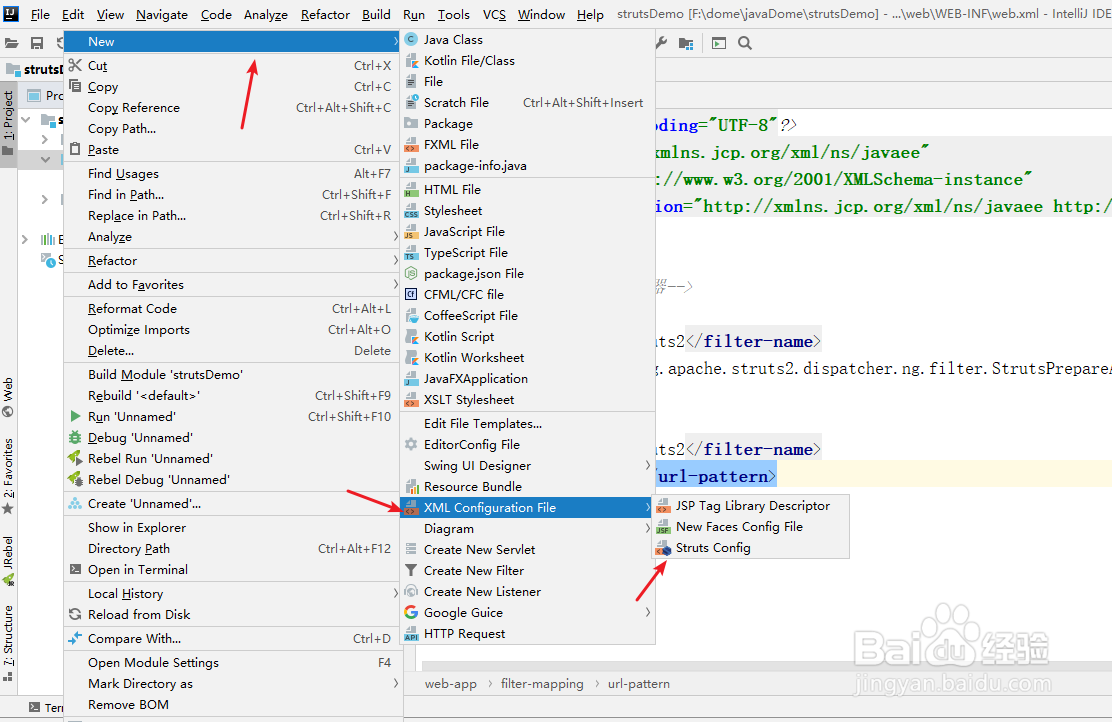Select New Faces Config File

(750, 527)
